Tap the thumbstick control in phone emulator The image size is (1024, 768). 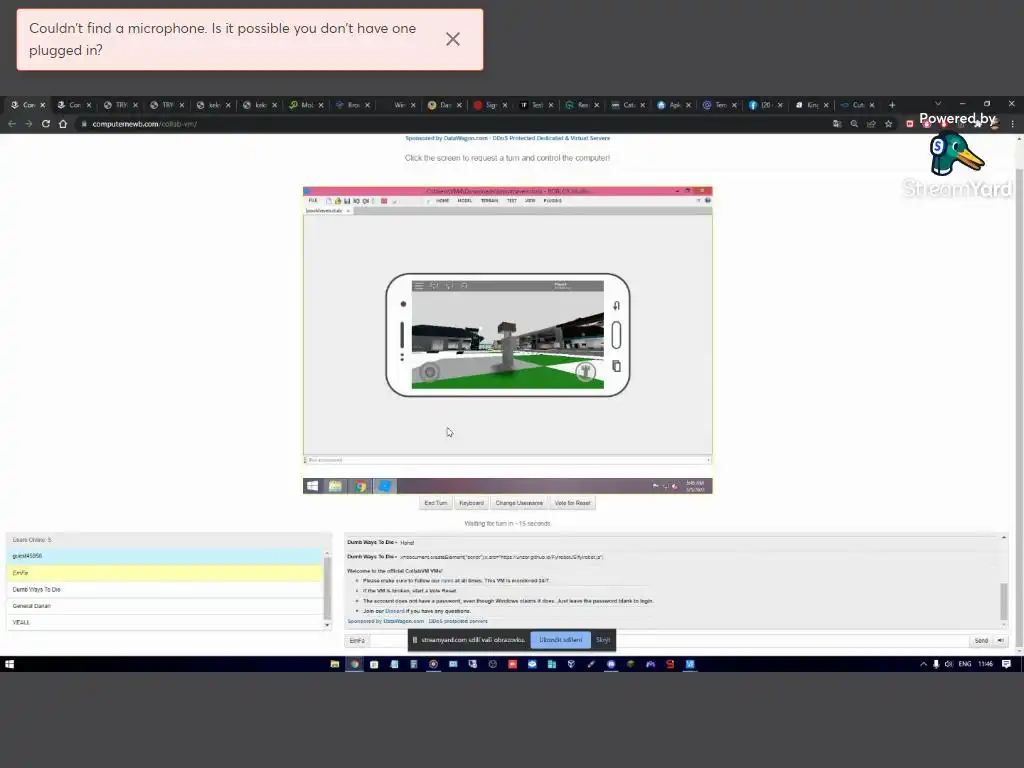[x=429, y=372]
